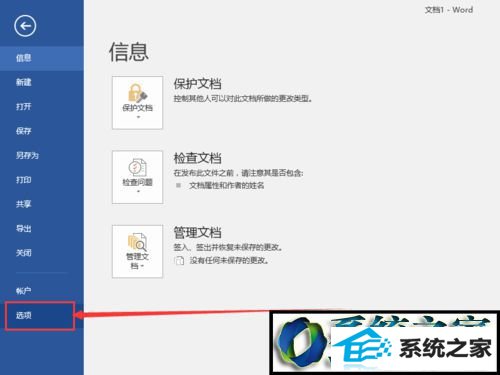500x375 pixels.
Task: Click the back arrow circle icon
Action: point(25,26)
